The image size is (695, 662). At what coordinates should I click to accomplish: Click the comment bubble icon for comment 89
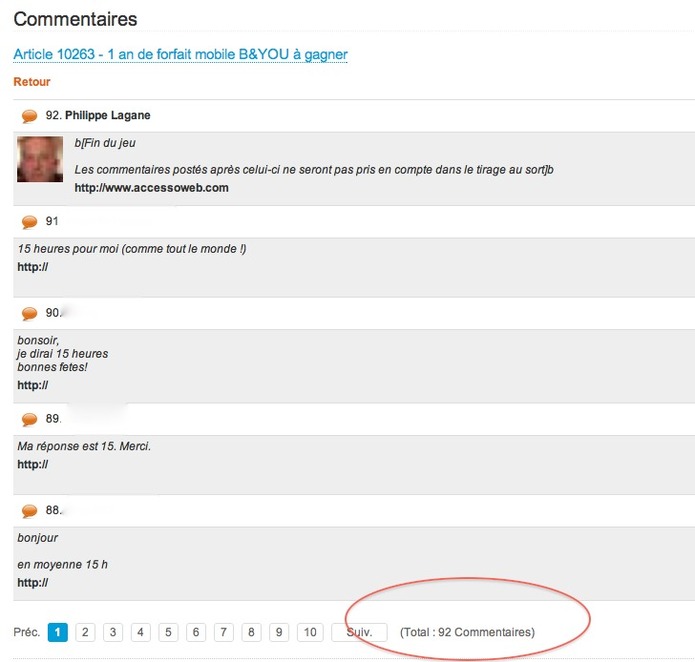tap(29, 419)
